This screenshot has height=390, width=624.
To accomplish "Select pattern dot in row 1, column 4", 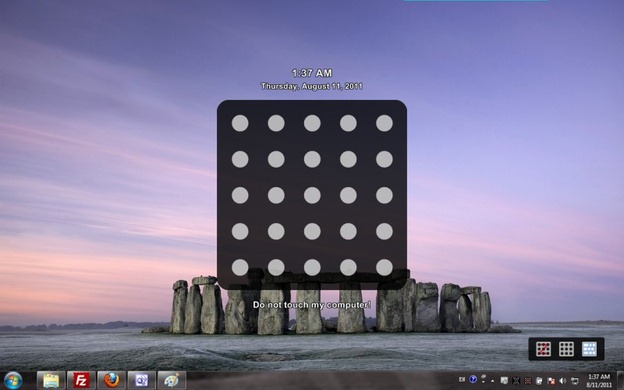I will [x=348, y=123].
